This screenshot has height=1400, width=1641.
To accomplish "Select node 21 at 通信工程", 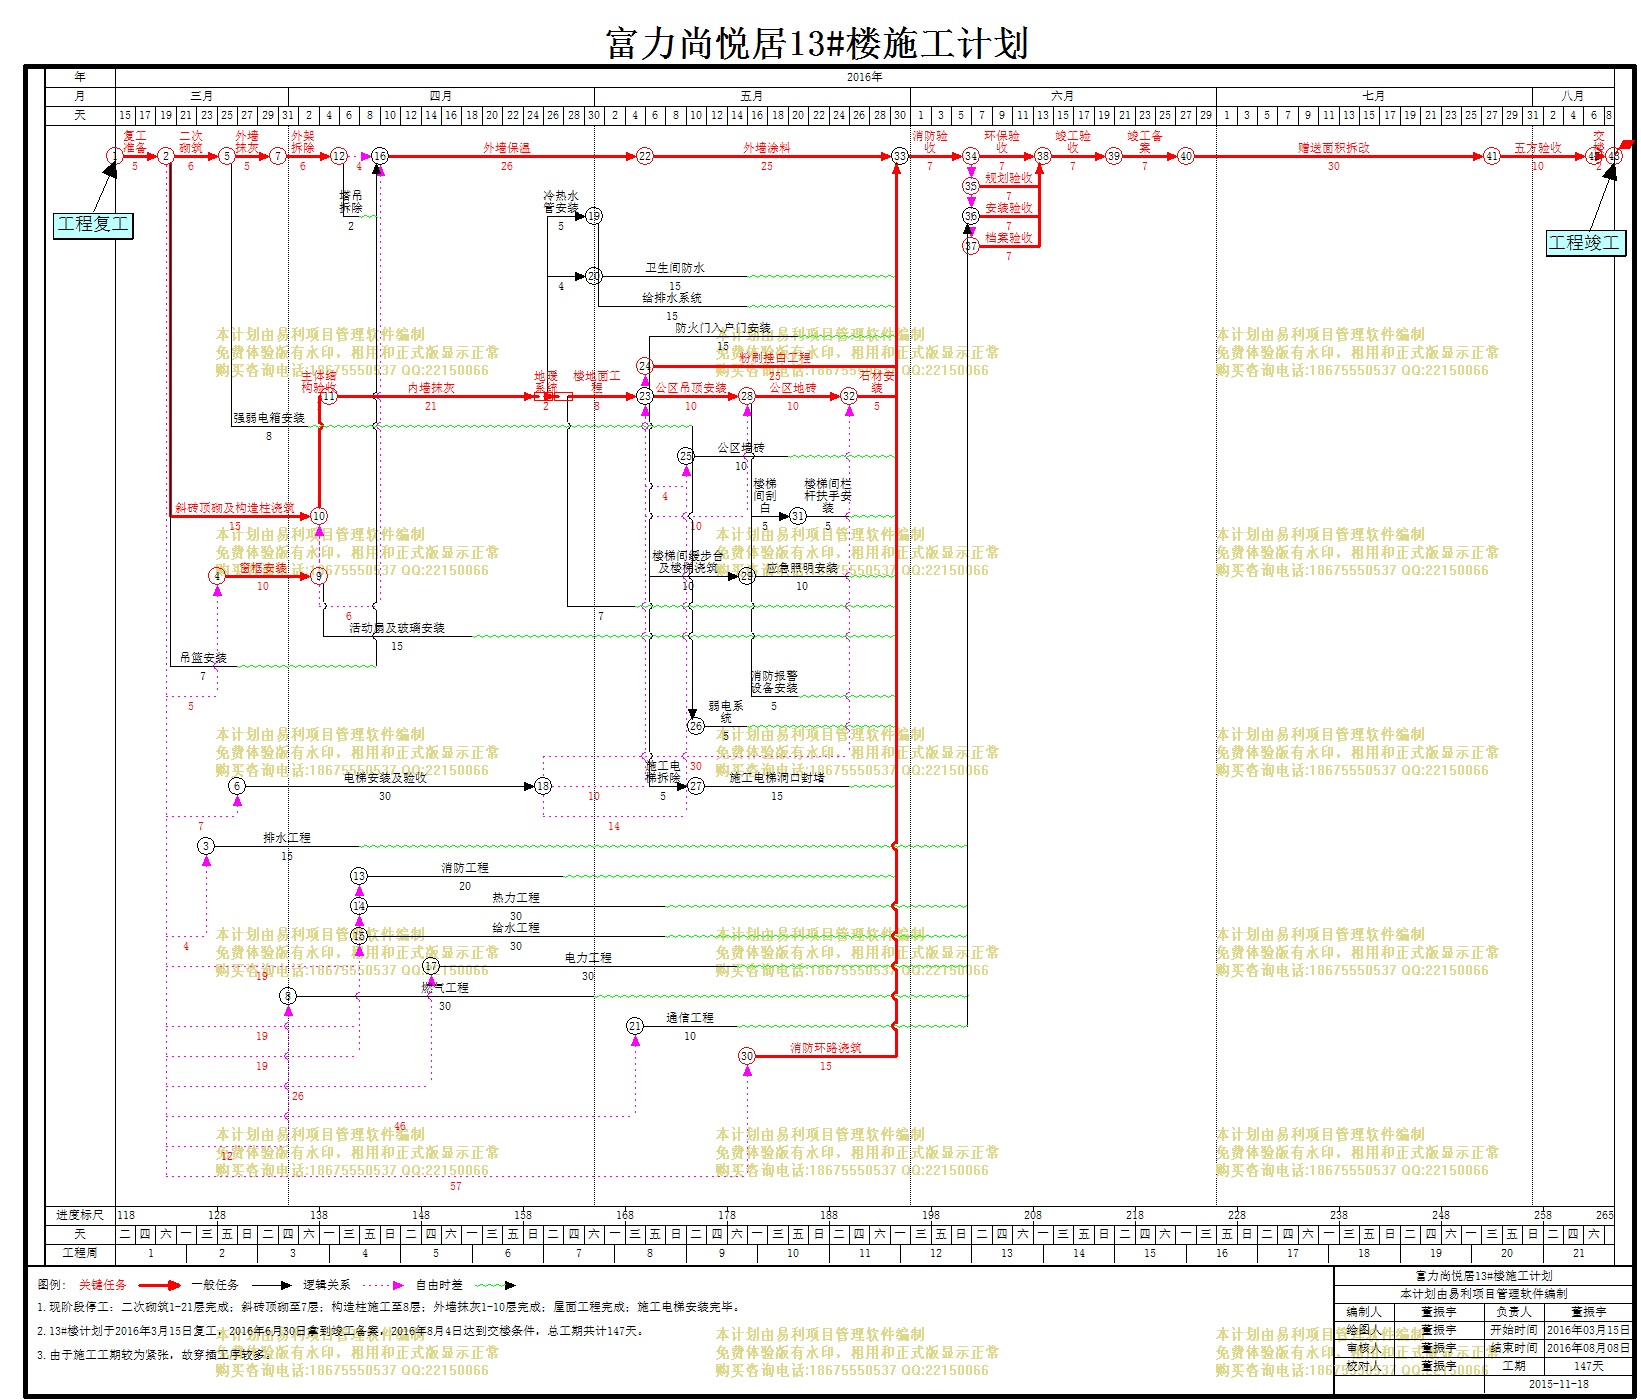I will (x=635, y=1026).
